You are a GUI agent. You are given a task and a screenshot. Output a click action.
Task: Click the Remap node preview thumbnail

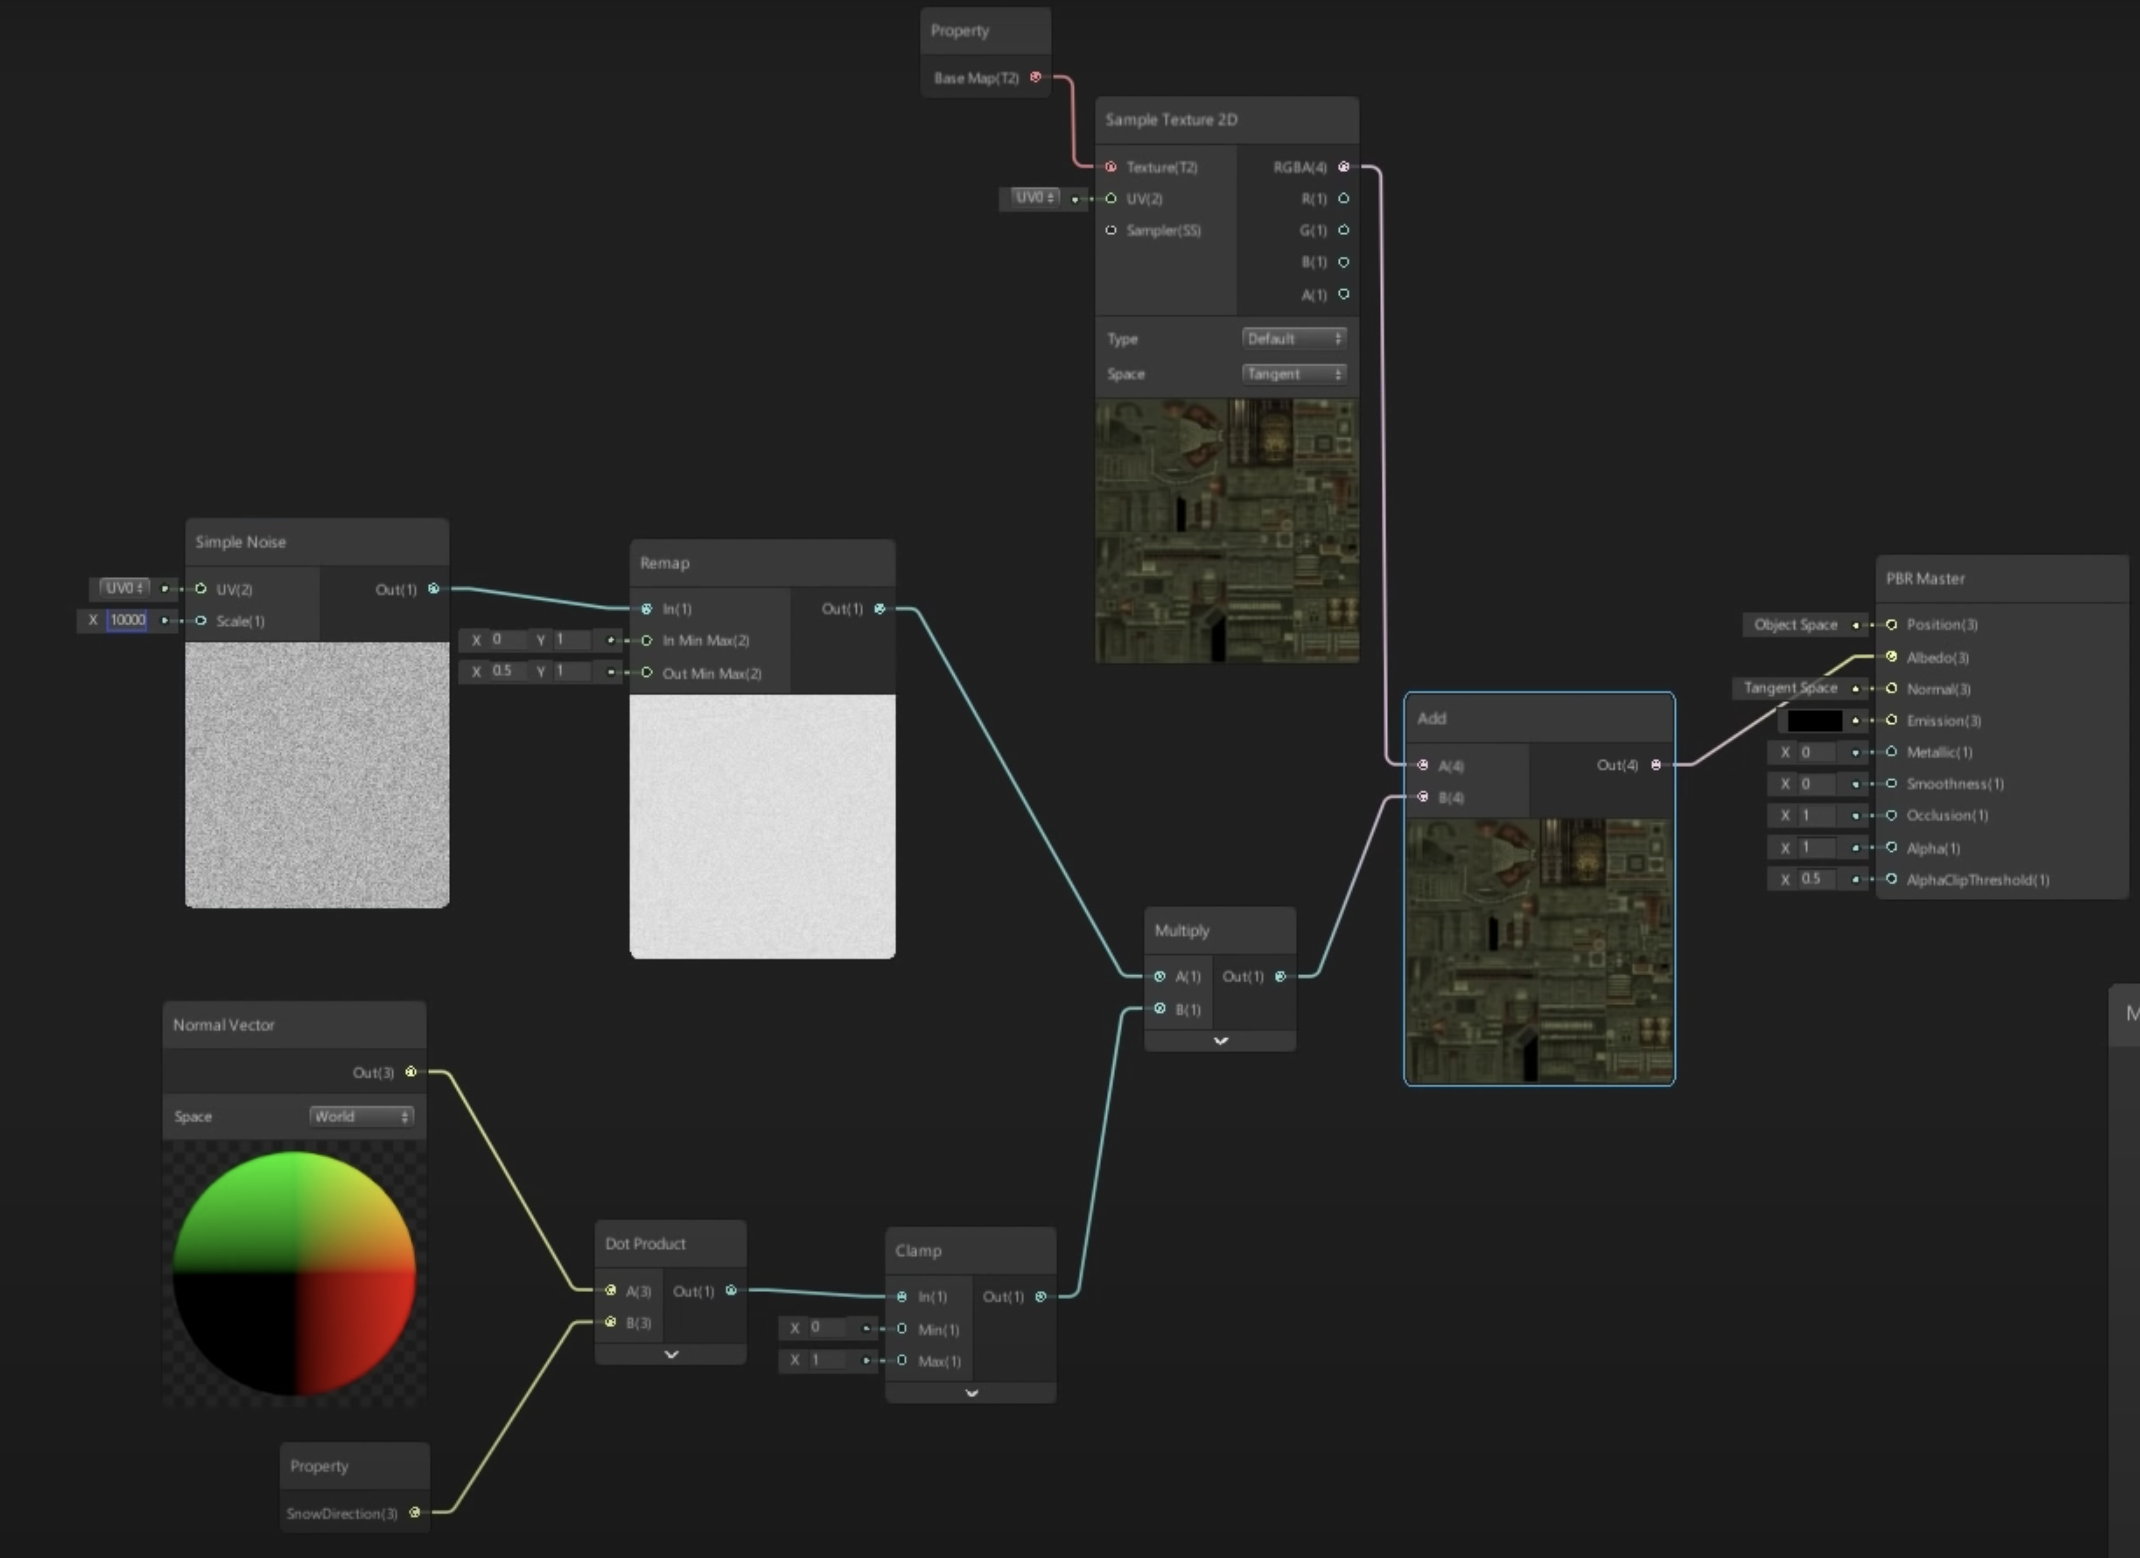[762, 826]
